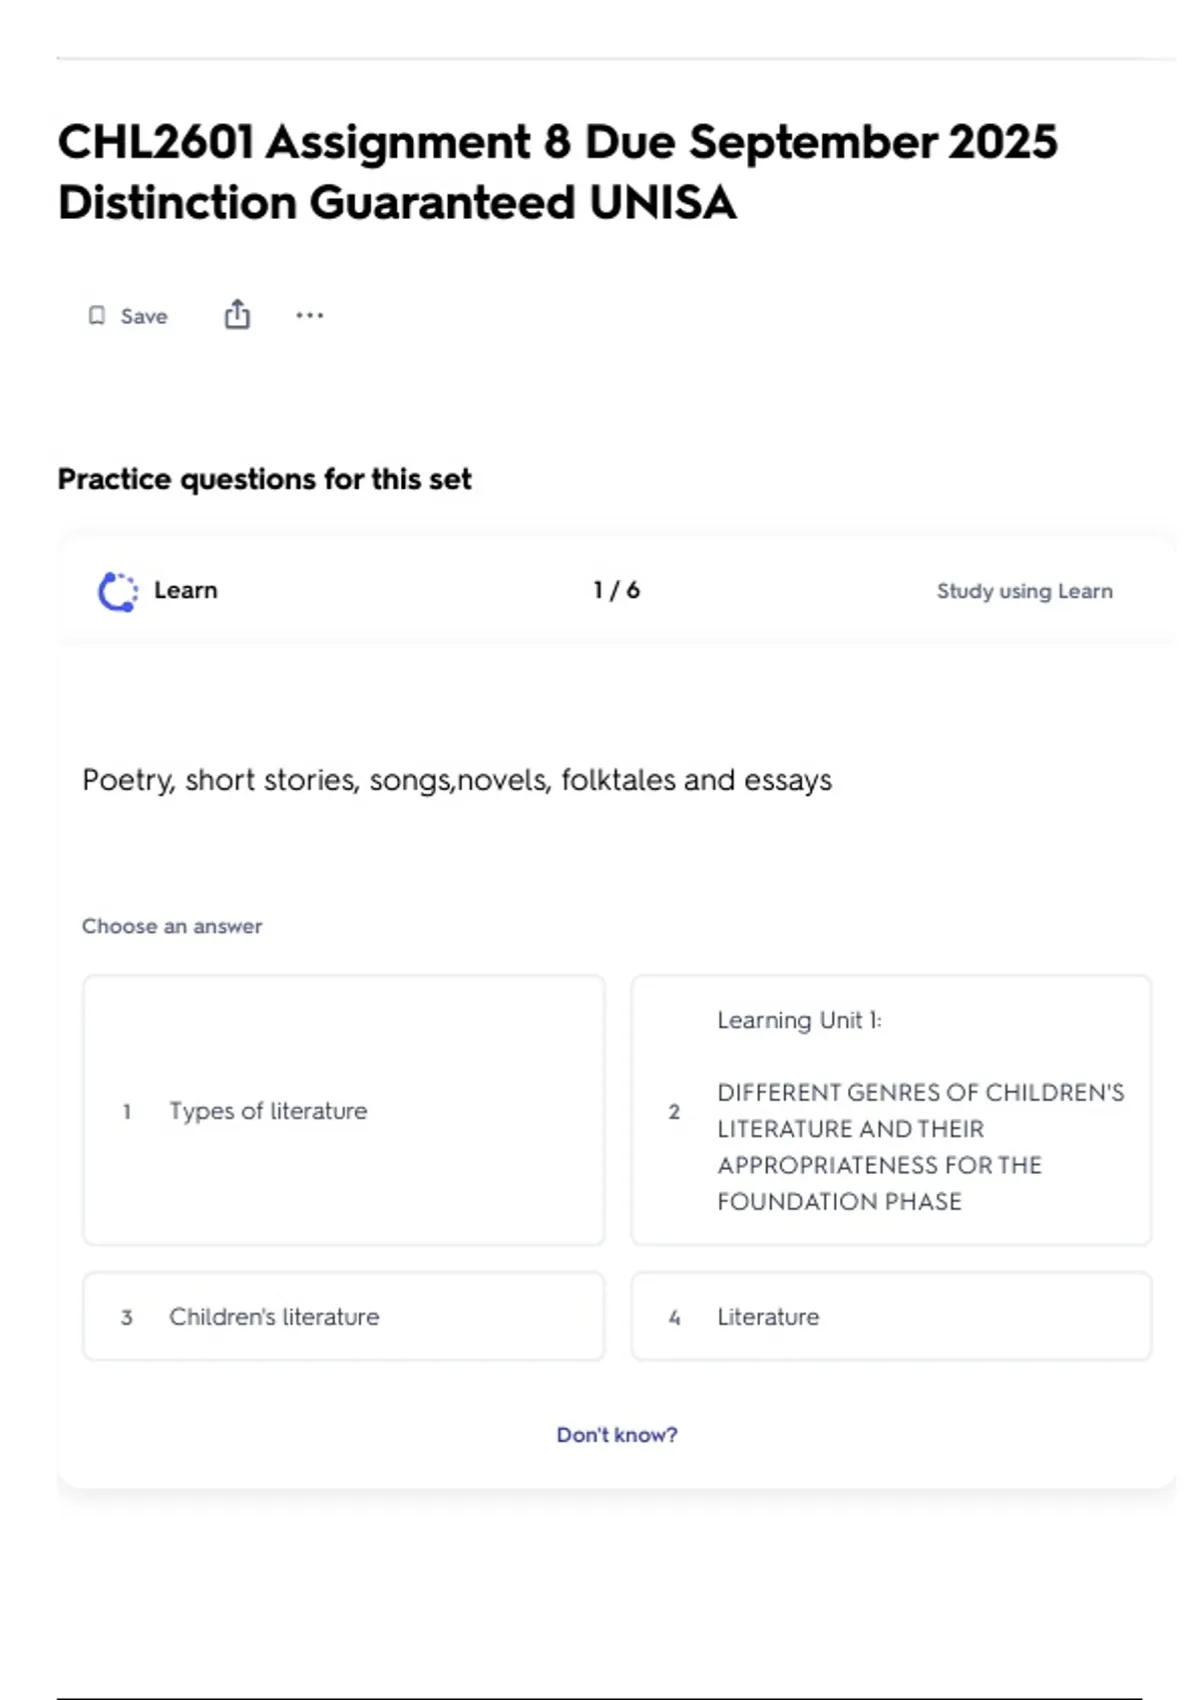The height and width of the screenshot is (1700, 1200).
Task: Select answer 'Types of literature'
Action: [x=343, y=1110]
